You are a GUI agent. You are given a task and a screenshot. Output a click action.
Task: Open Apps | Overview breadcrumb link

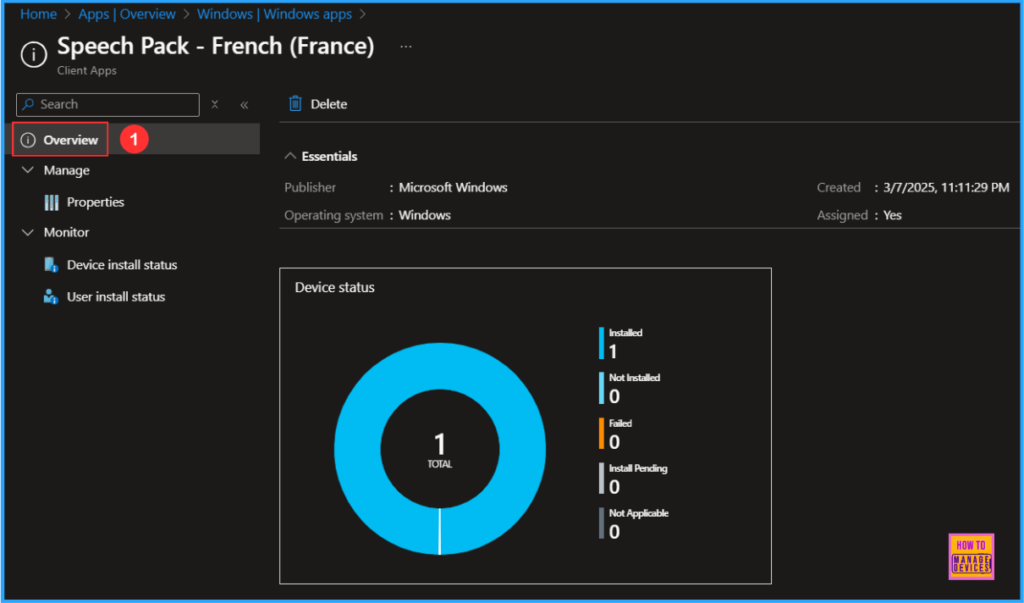click(x=127, y=14)
